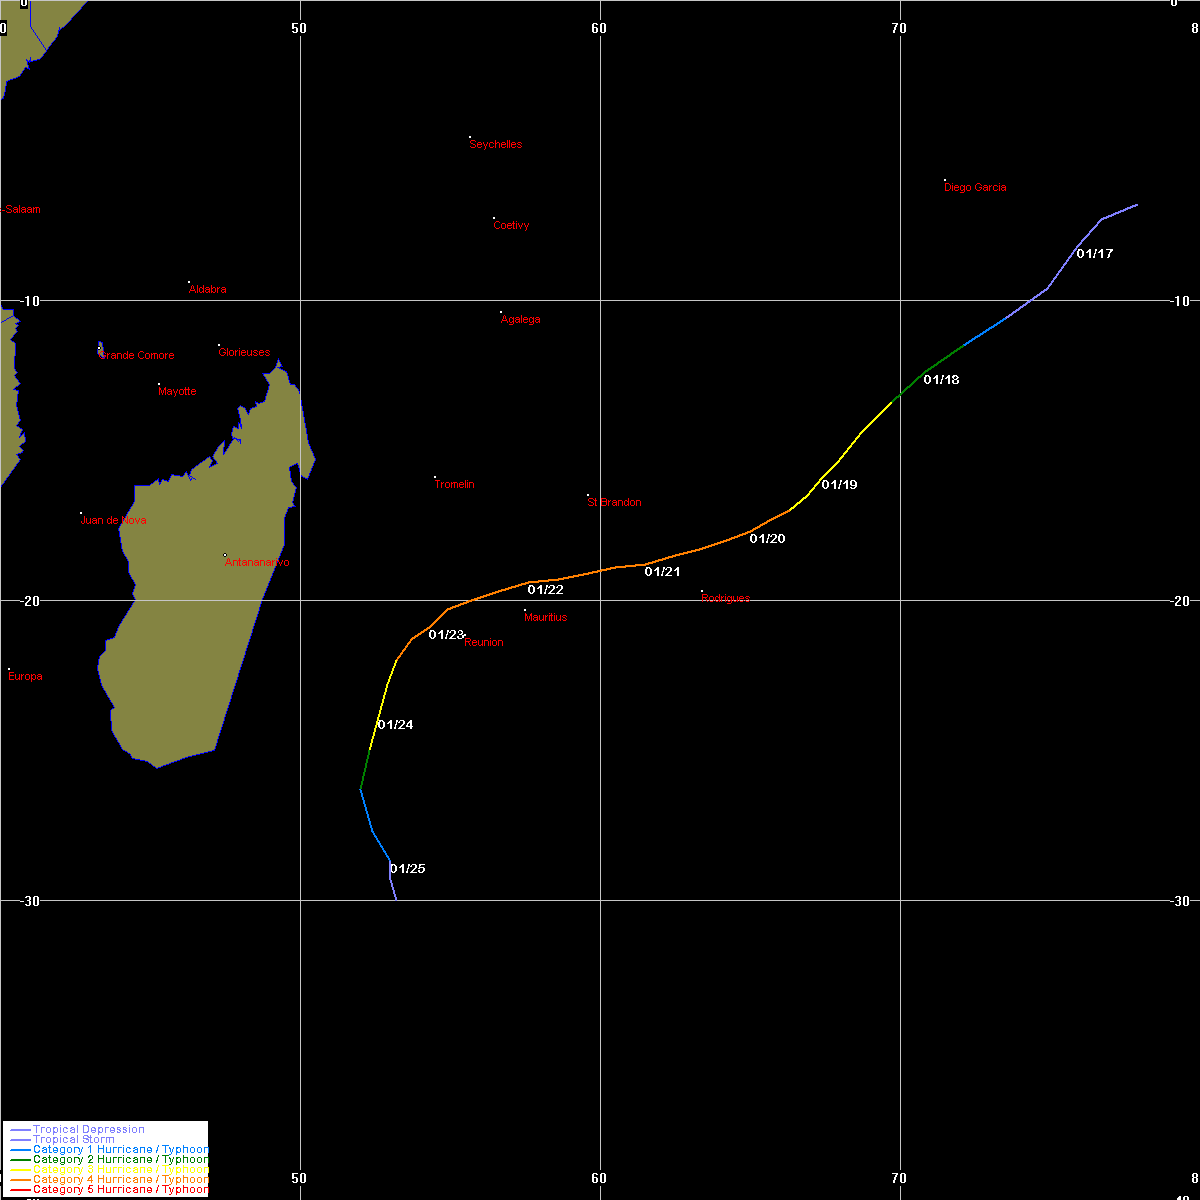Select the 01/22 storm track marker
Viewport: 1200px width, 1200px height.
546,590
